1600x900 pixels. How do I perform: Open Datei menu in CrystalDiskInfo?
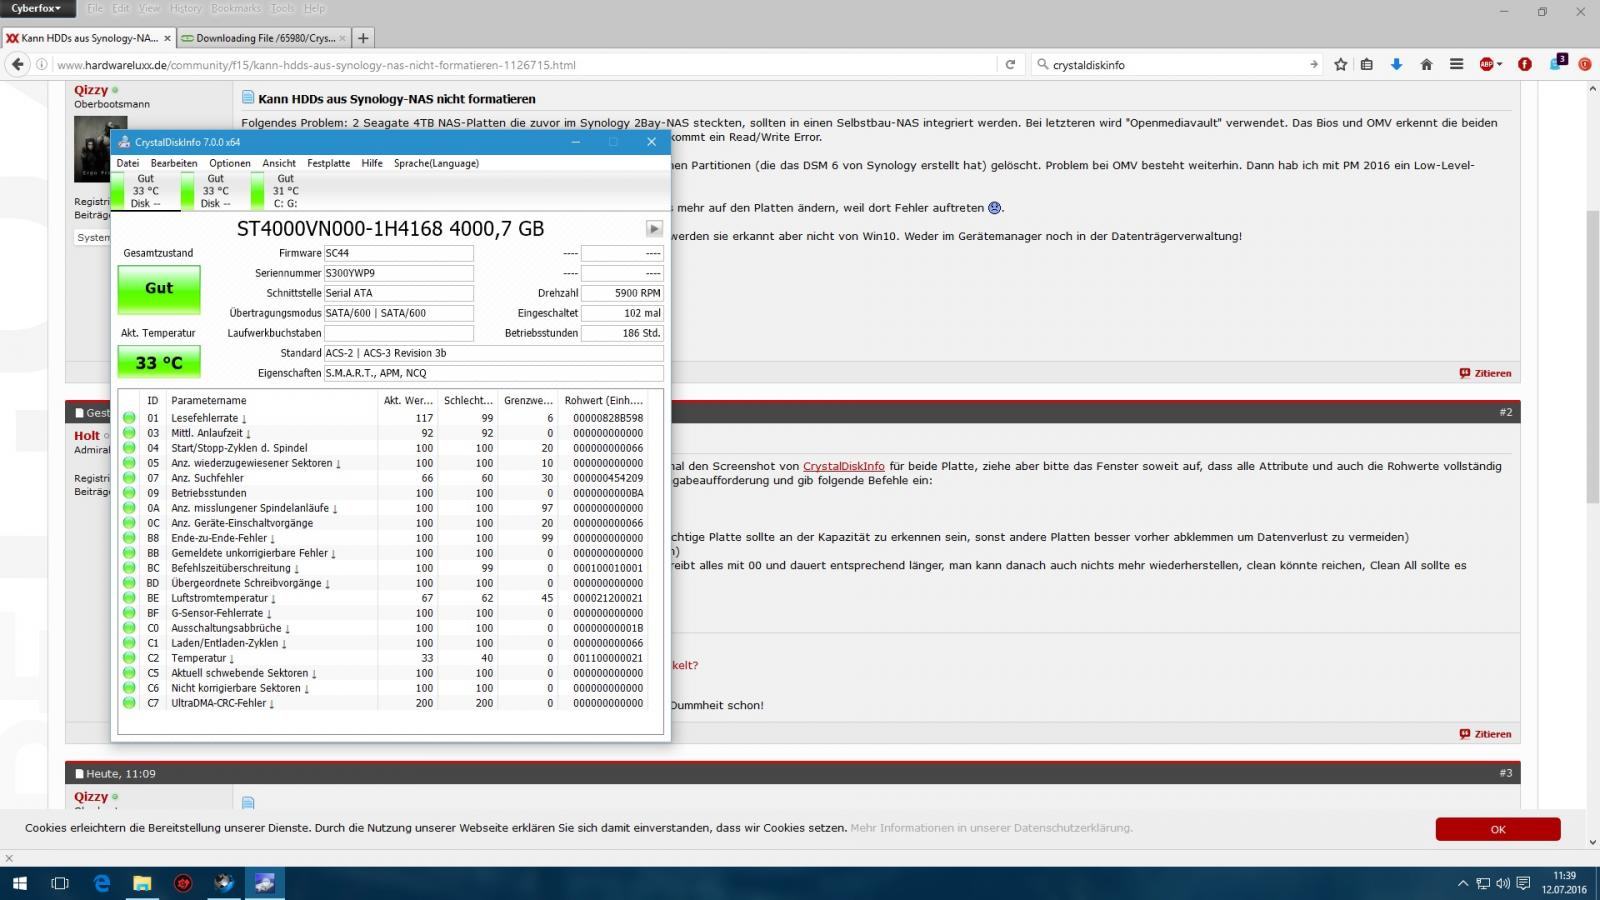coord(128,163)
